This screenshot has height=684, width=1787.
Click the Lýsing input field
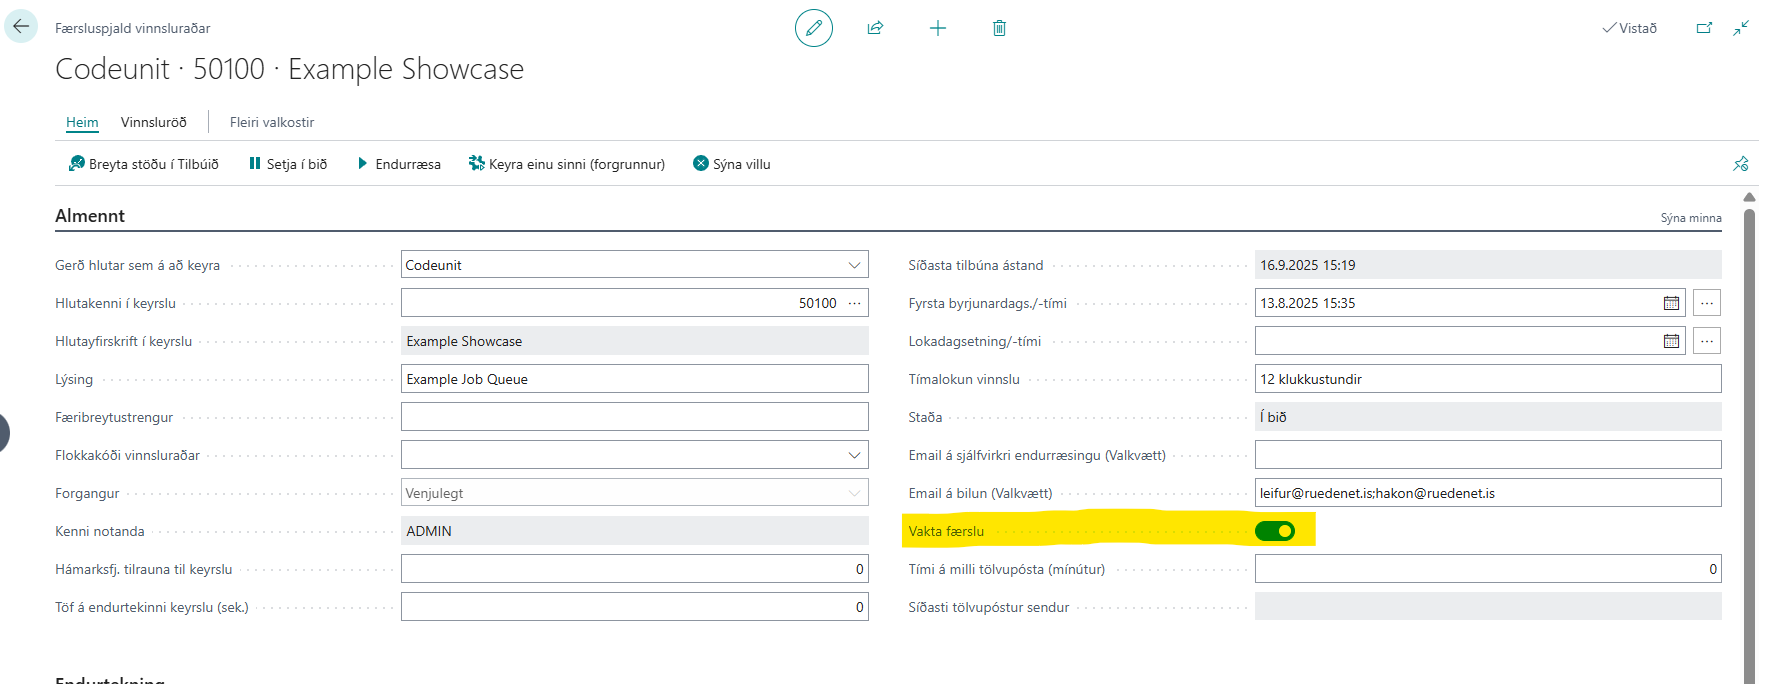point(634,379)
